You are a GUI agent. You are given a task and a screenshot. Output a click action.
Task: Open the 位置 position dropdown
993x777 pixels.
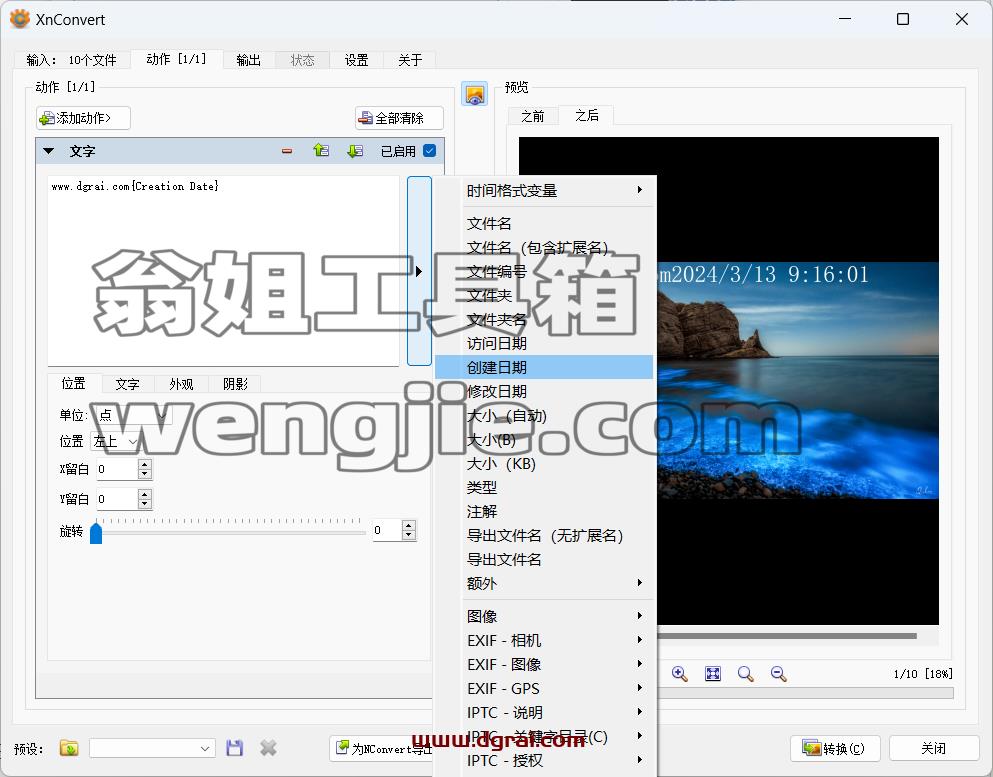116,441
